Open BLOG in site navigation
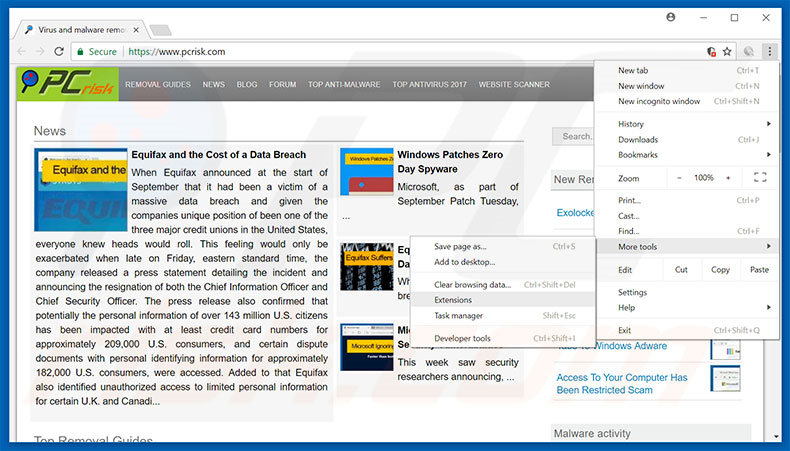The image size is (790, 451). [x=247, y=85]
